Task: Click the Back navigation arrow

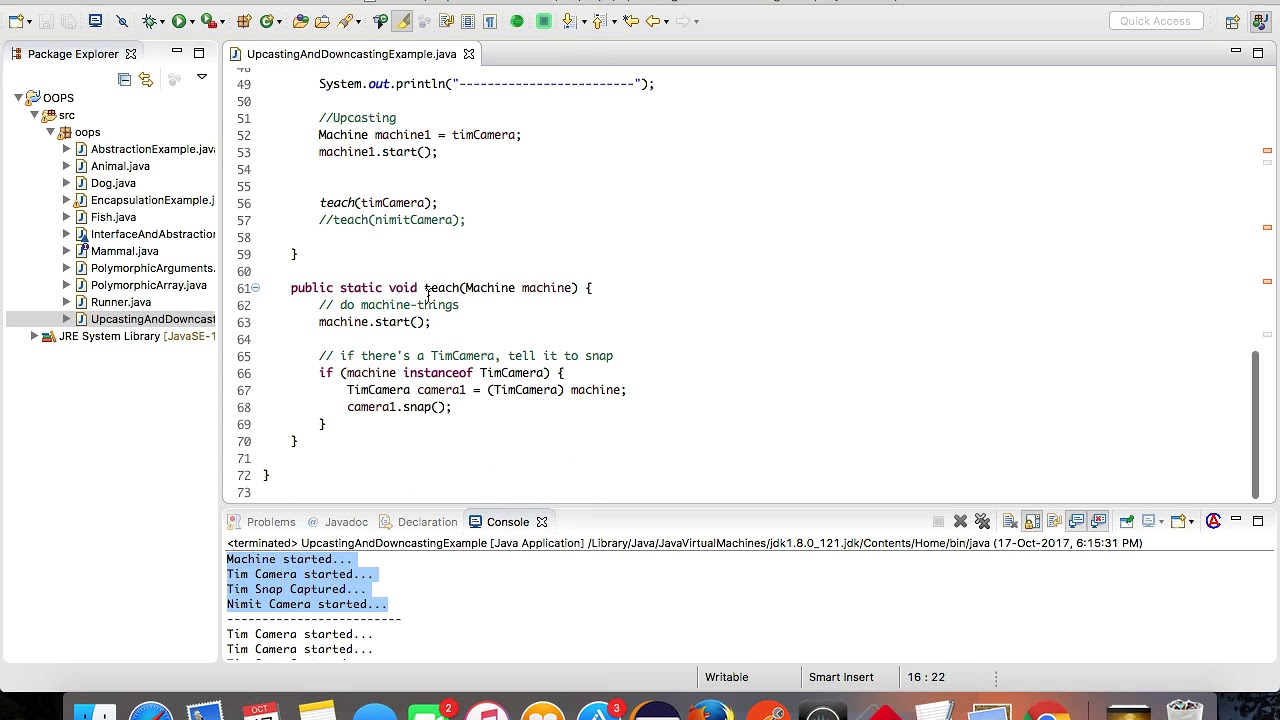Action: [653, 21]
